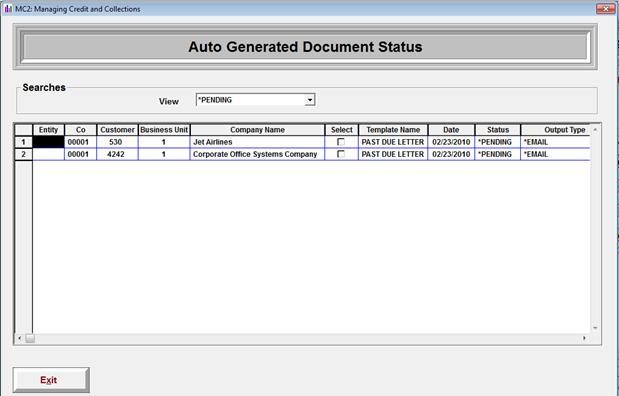Click the Company Name column header
This screenshot has height=396, width=619.
(x=257, y=130)
